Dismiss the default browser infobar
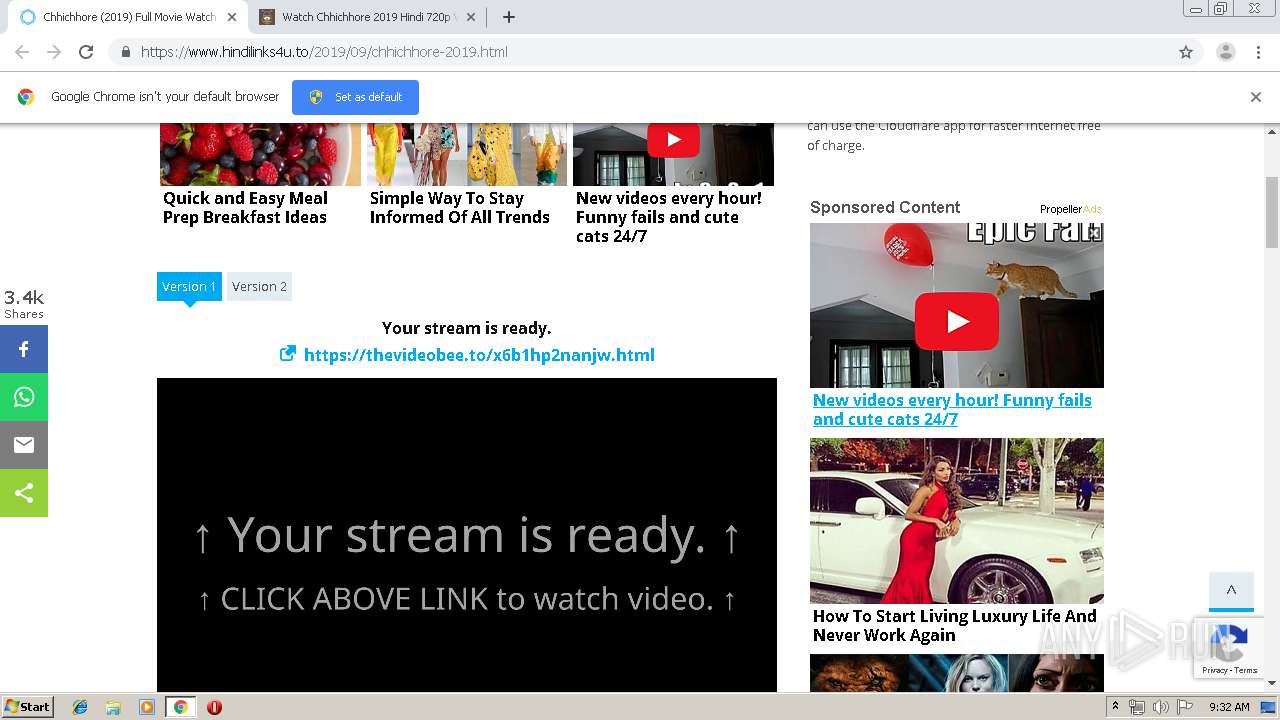1280x720 pixels. 1255,97
